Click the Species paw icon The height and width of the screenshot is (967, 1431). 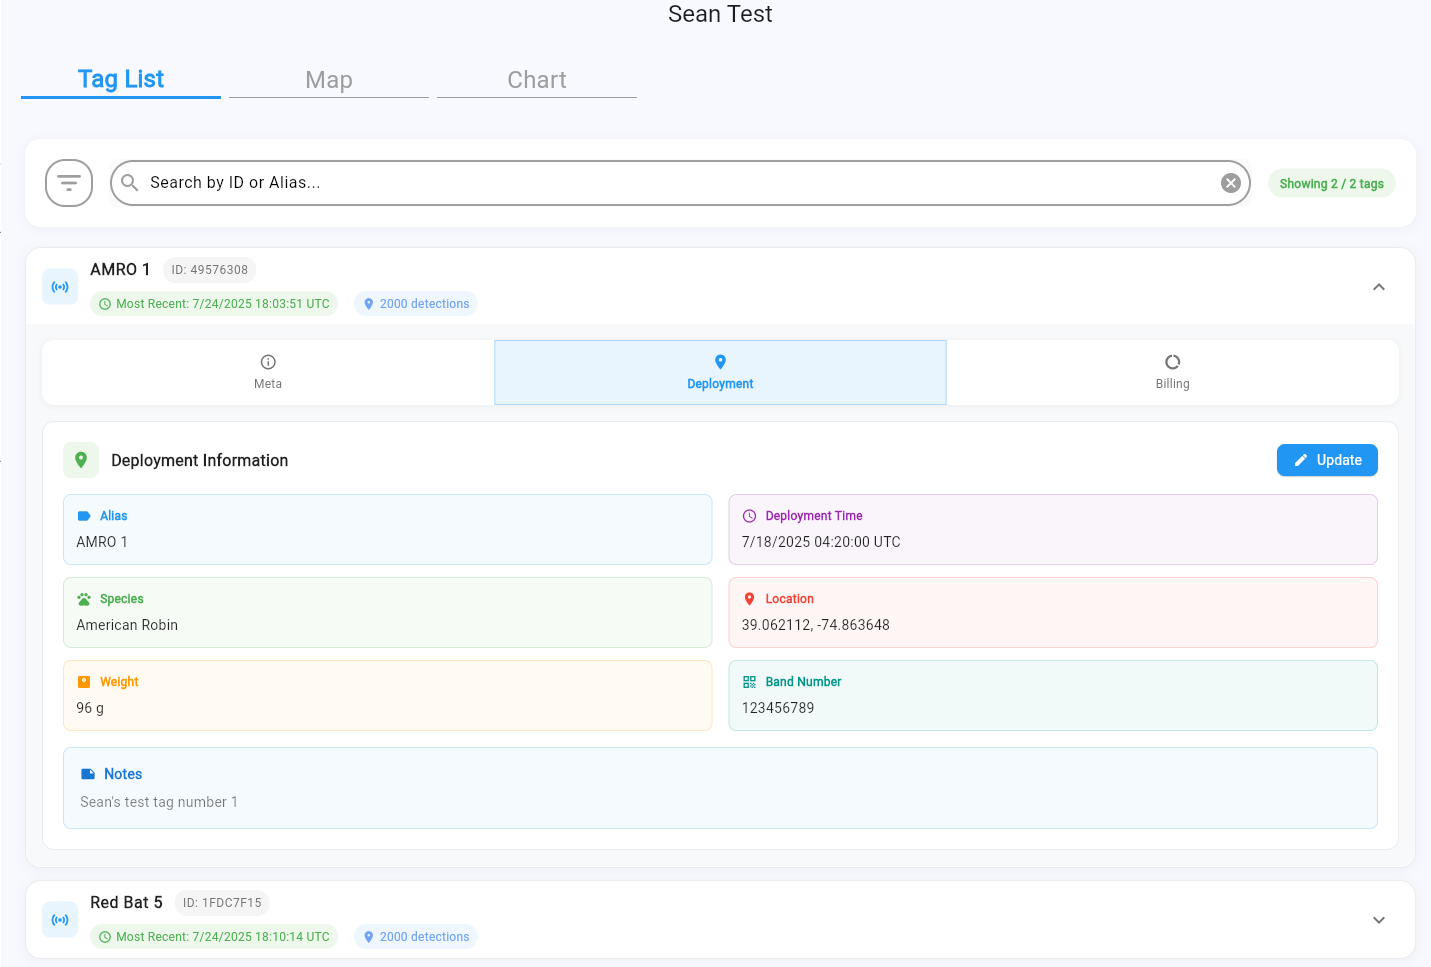click(84, 599)
